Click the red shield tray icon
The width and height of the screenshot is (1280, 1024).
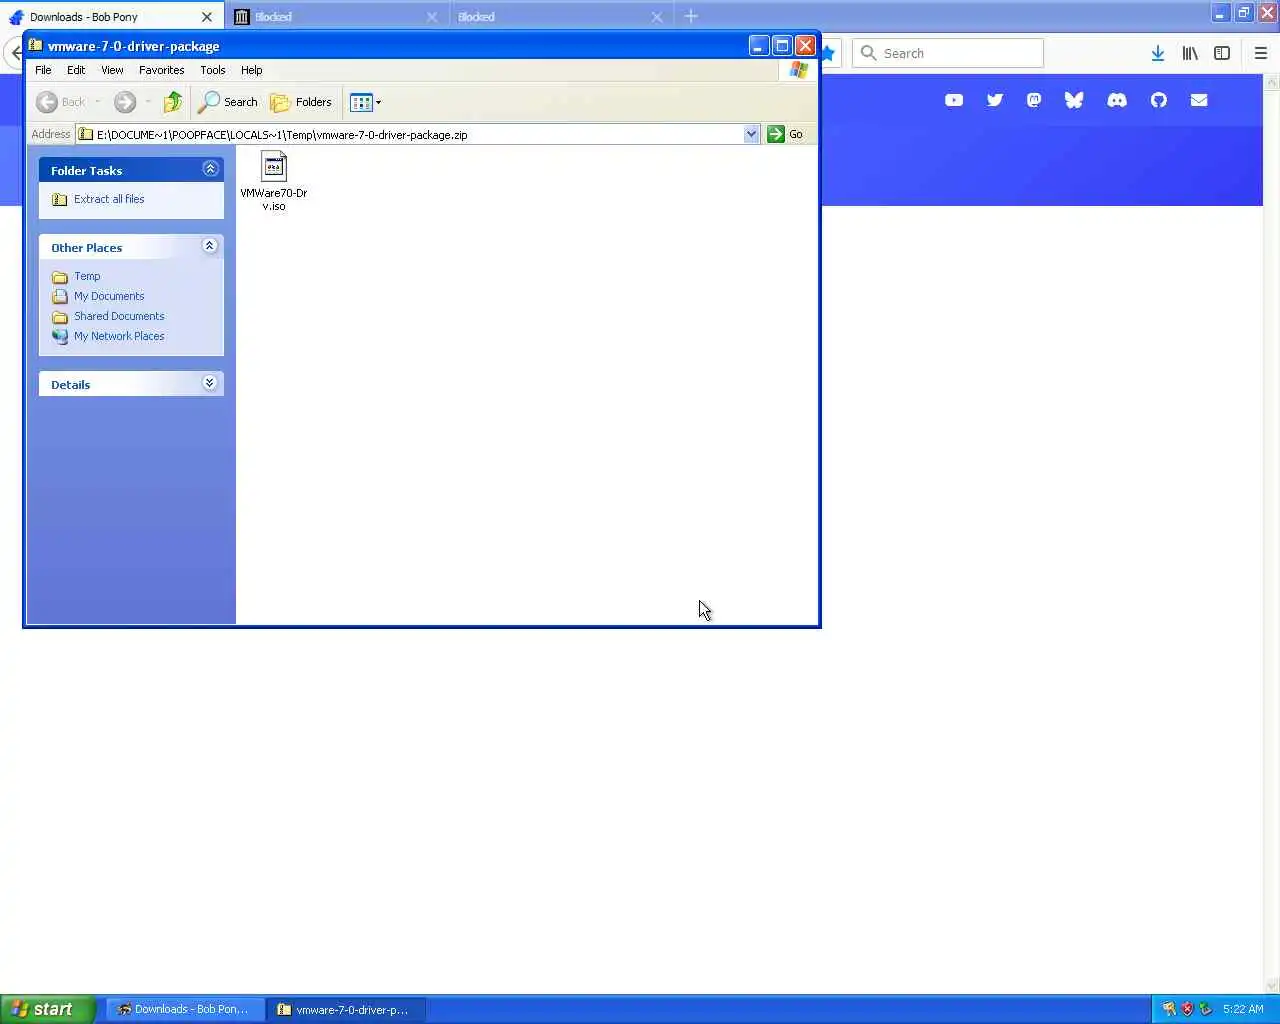click(x=1187, y=1009)
